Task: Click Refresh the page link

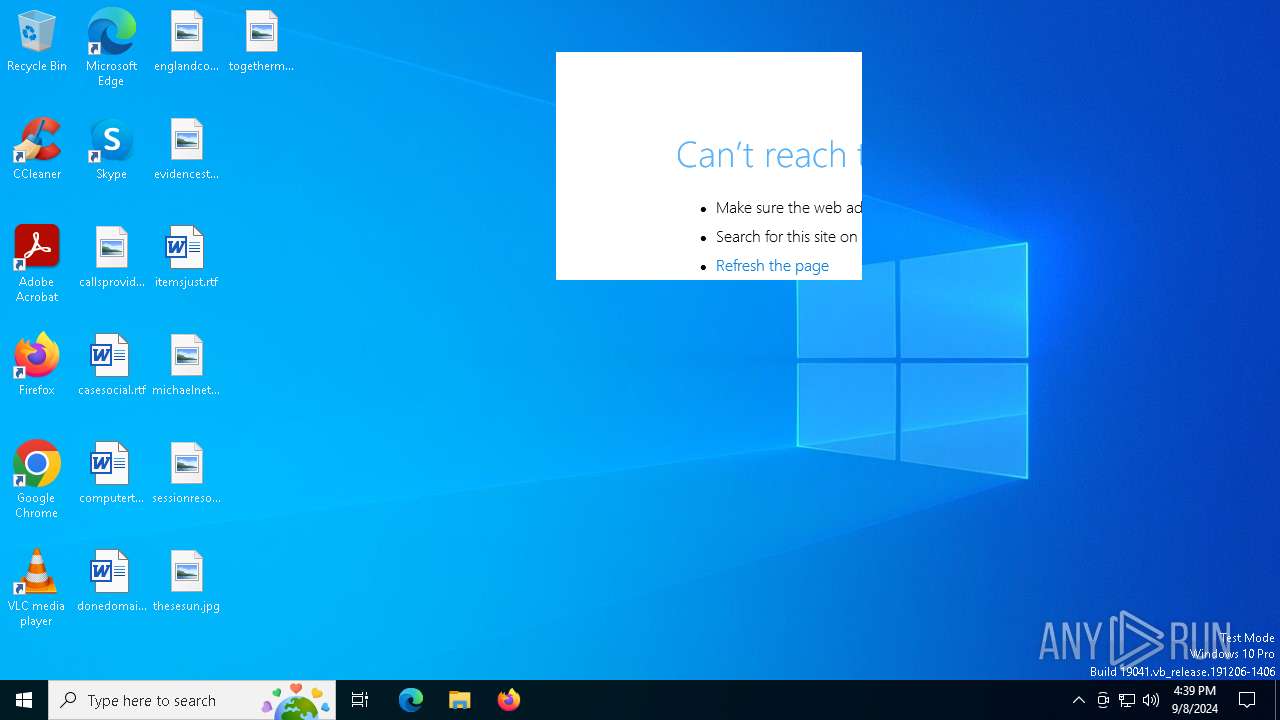Action: click(772, 265)
